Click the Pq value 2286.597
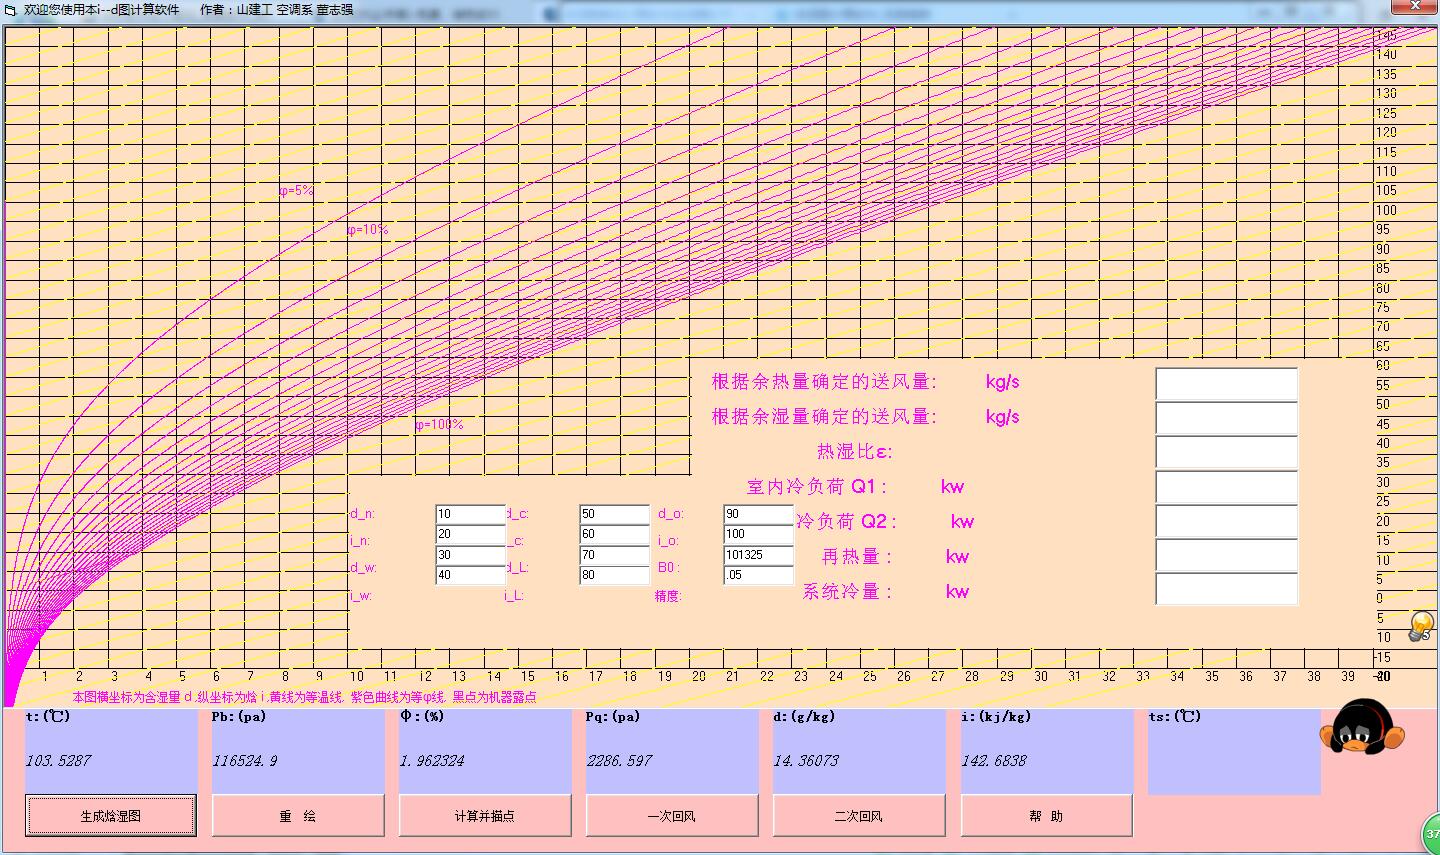The width and height of the screenshot is (1440, 855). point(619,761)
